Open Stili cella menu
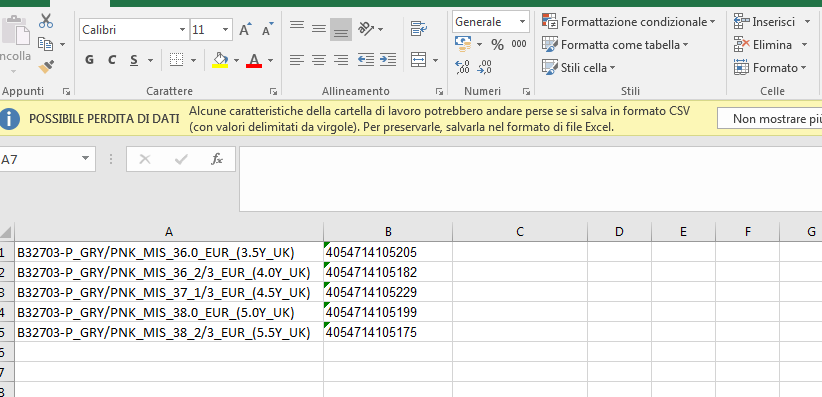The image size is (822, 397). click(x=579, y=68)
